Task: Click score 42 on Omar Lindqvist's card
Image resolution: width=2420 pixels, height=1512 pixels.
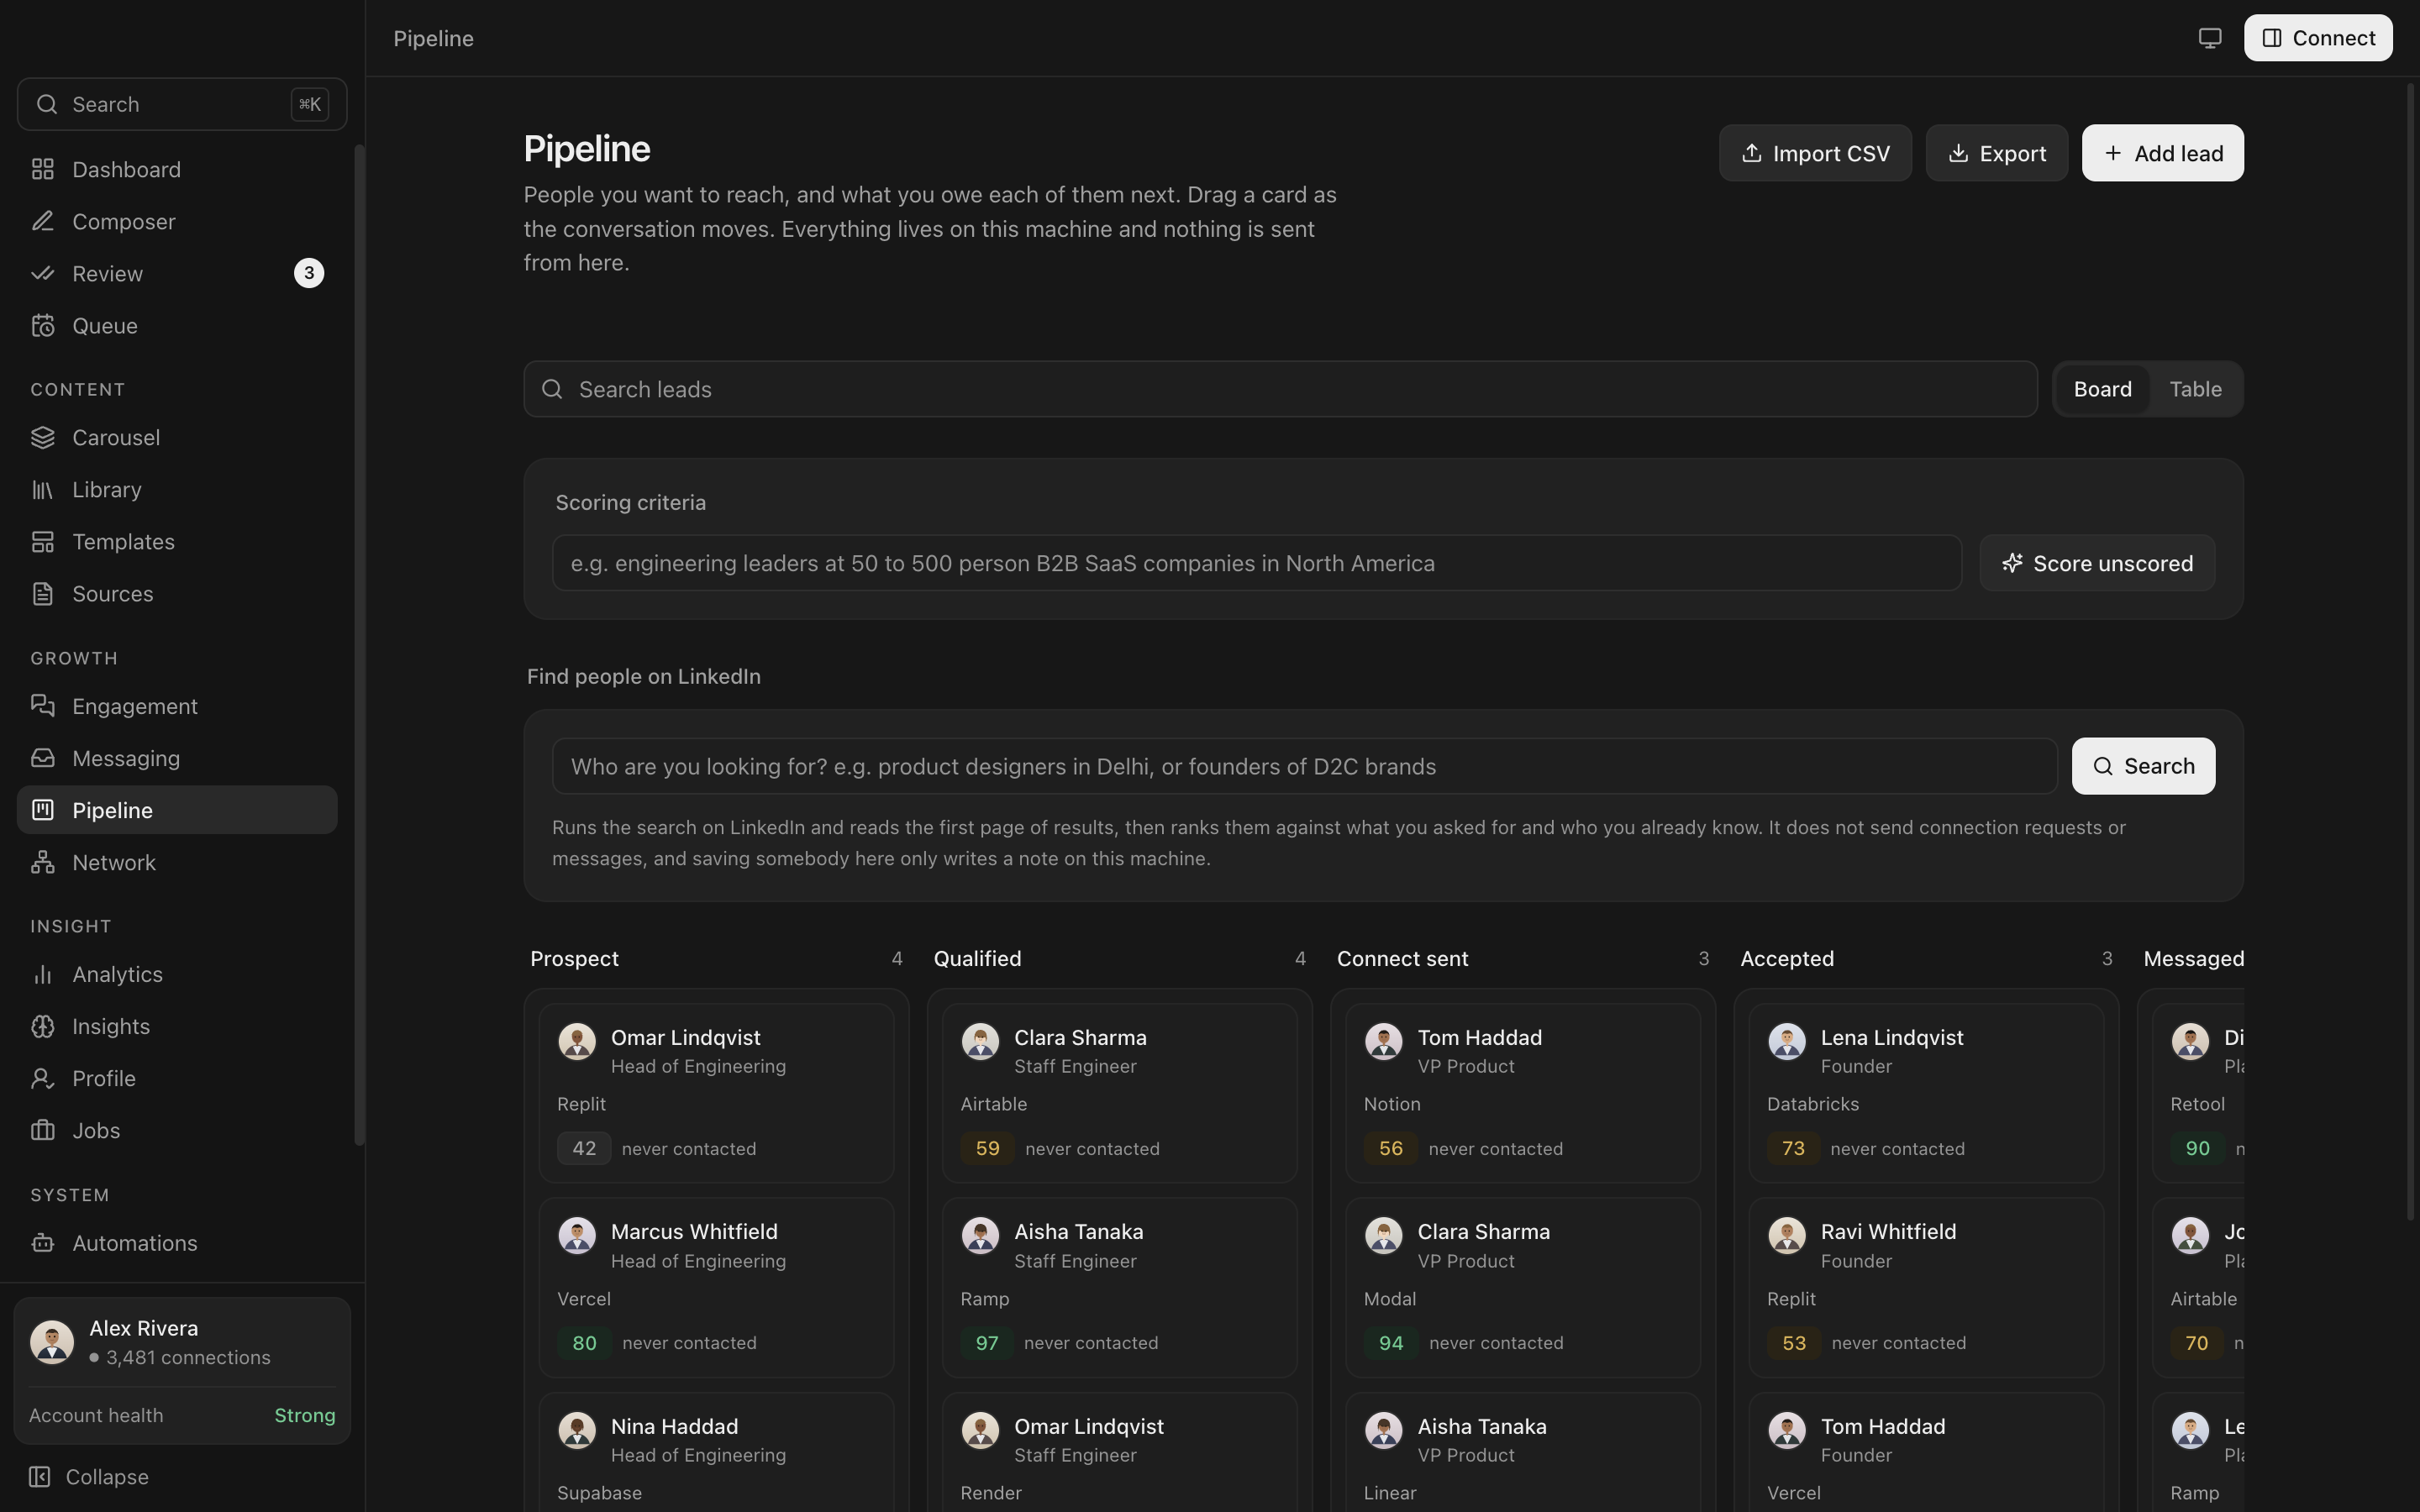Action: coord(584,1148)
